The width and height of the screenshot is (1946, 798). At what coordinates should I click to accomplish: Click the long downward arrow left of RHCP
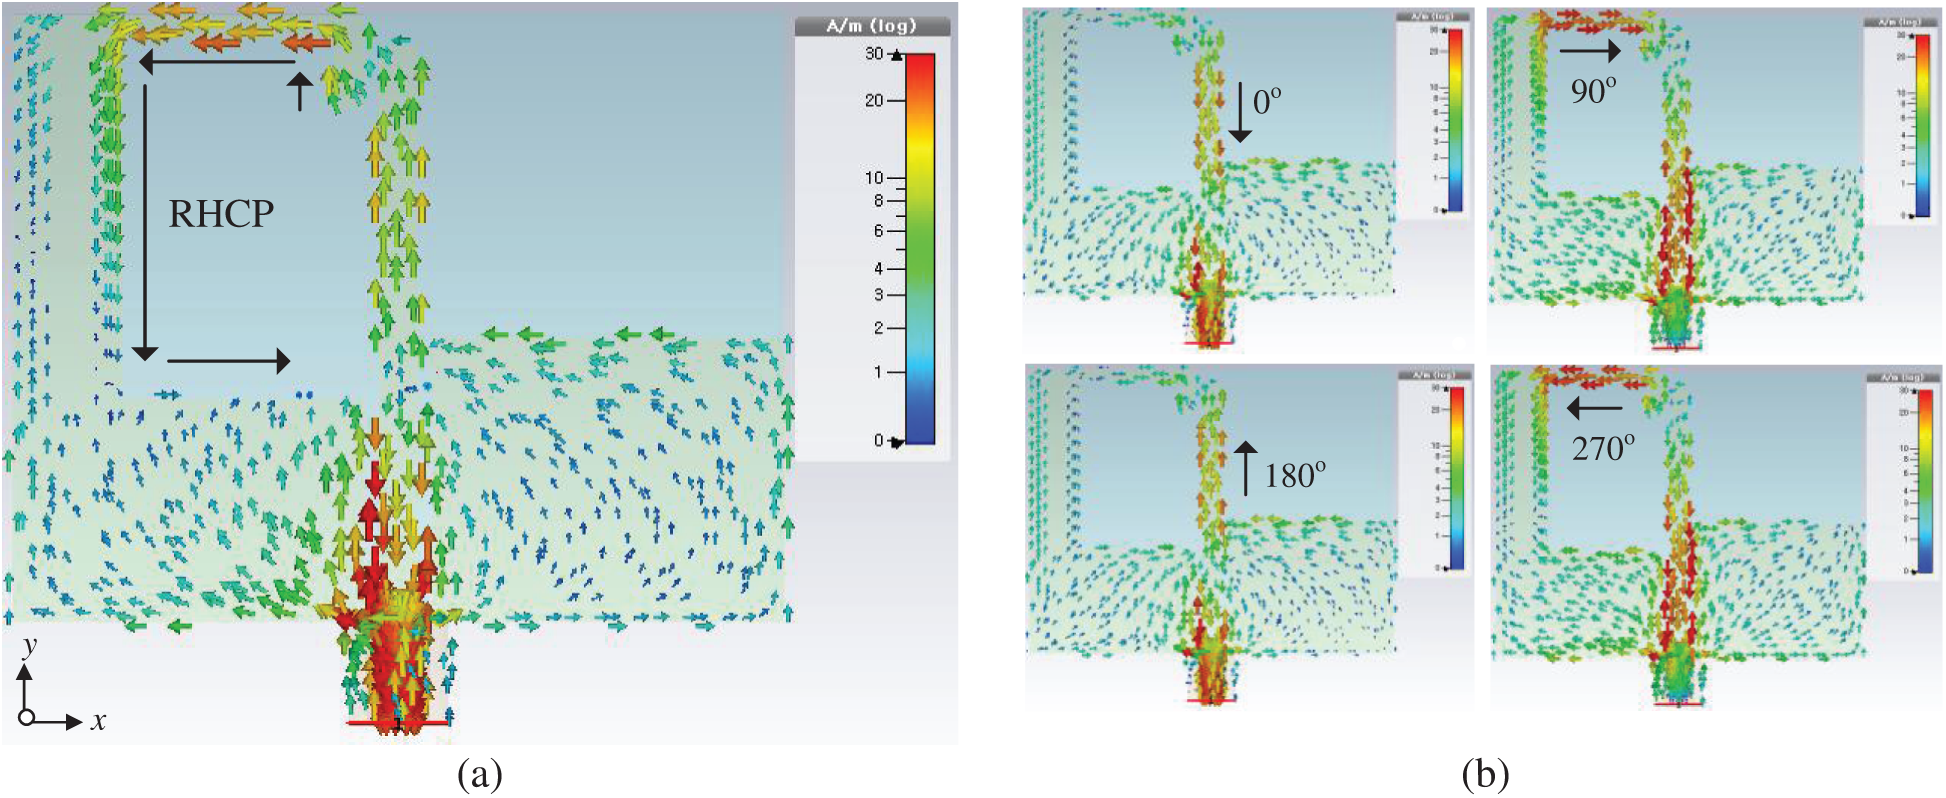coord(146,220)
